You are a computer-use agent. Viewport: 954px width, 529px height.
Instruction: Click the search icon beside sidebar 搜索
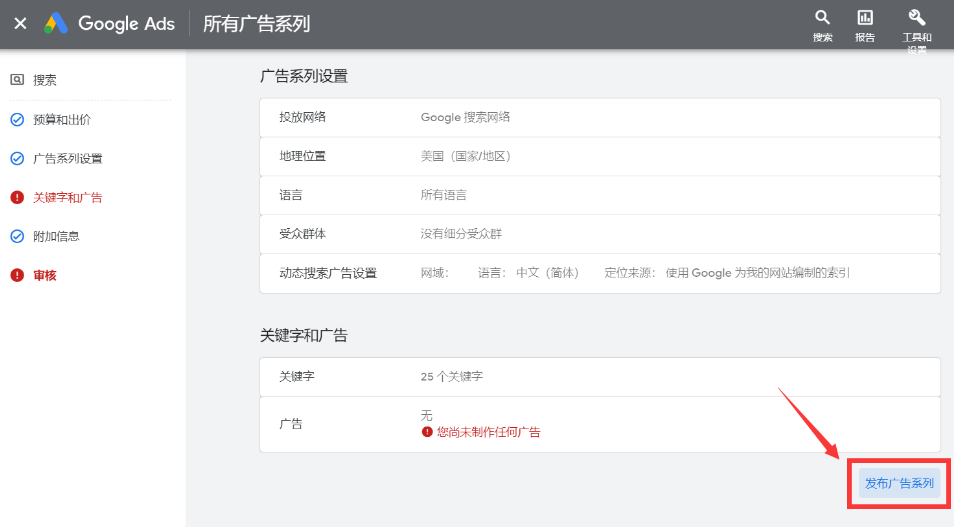[x=17, y=80]
